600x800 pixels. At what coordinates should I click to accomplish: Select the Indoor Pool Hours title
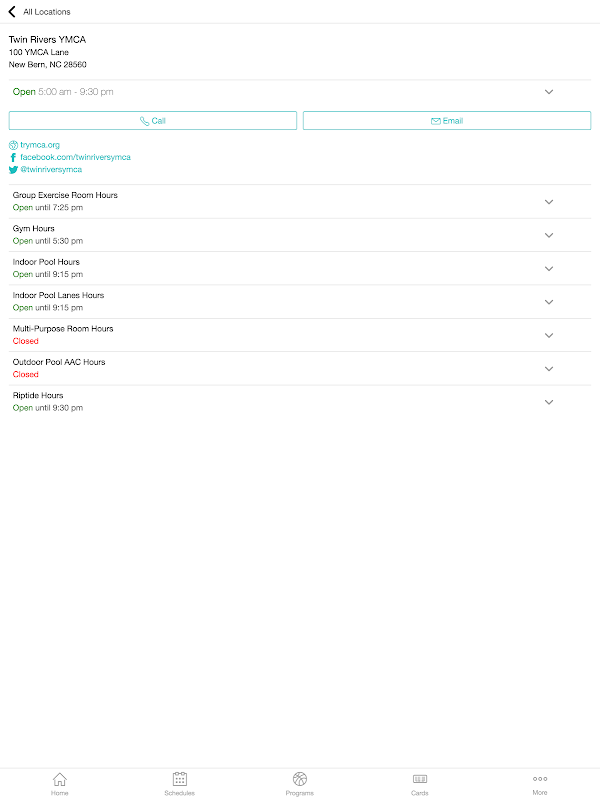46,262
